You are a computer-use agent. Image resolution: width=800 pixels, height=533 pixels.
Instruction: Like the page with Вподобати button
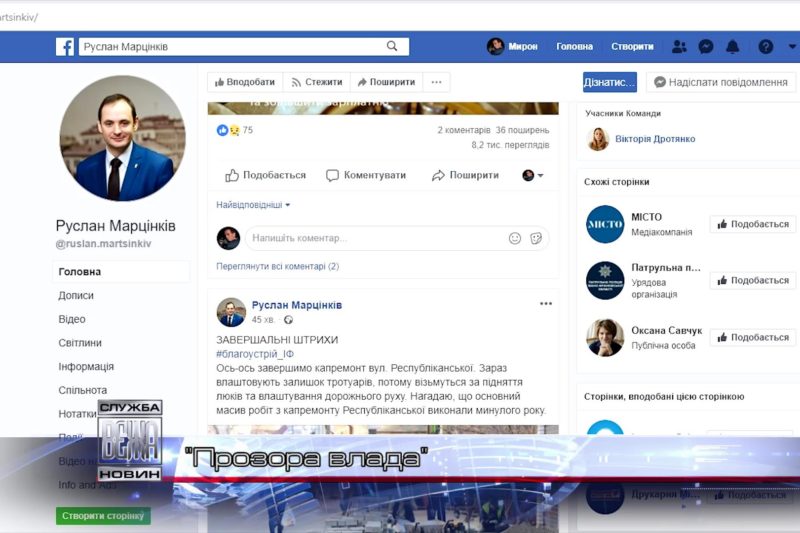click(x=245, y=82)
